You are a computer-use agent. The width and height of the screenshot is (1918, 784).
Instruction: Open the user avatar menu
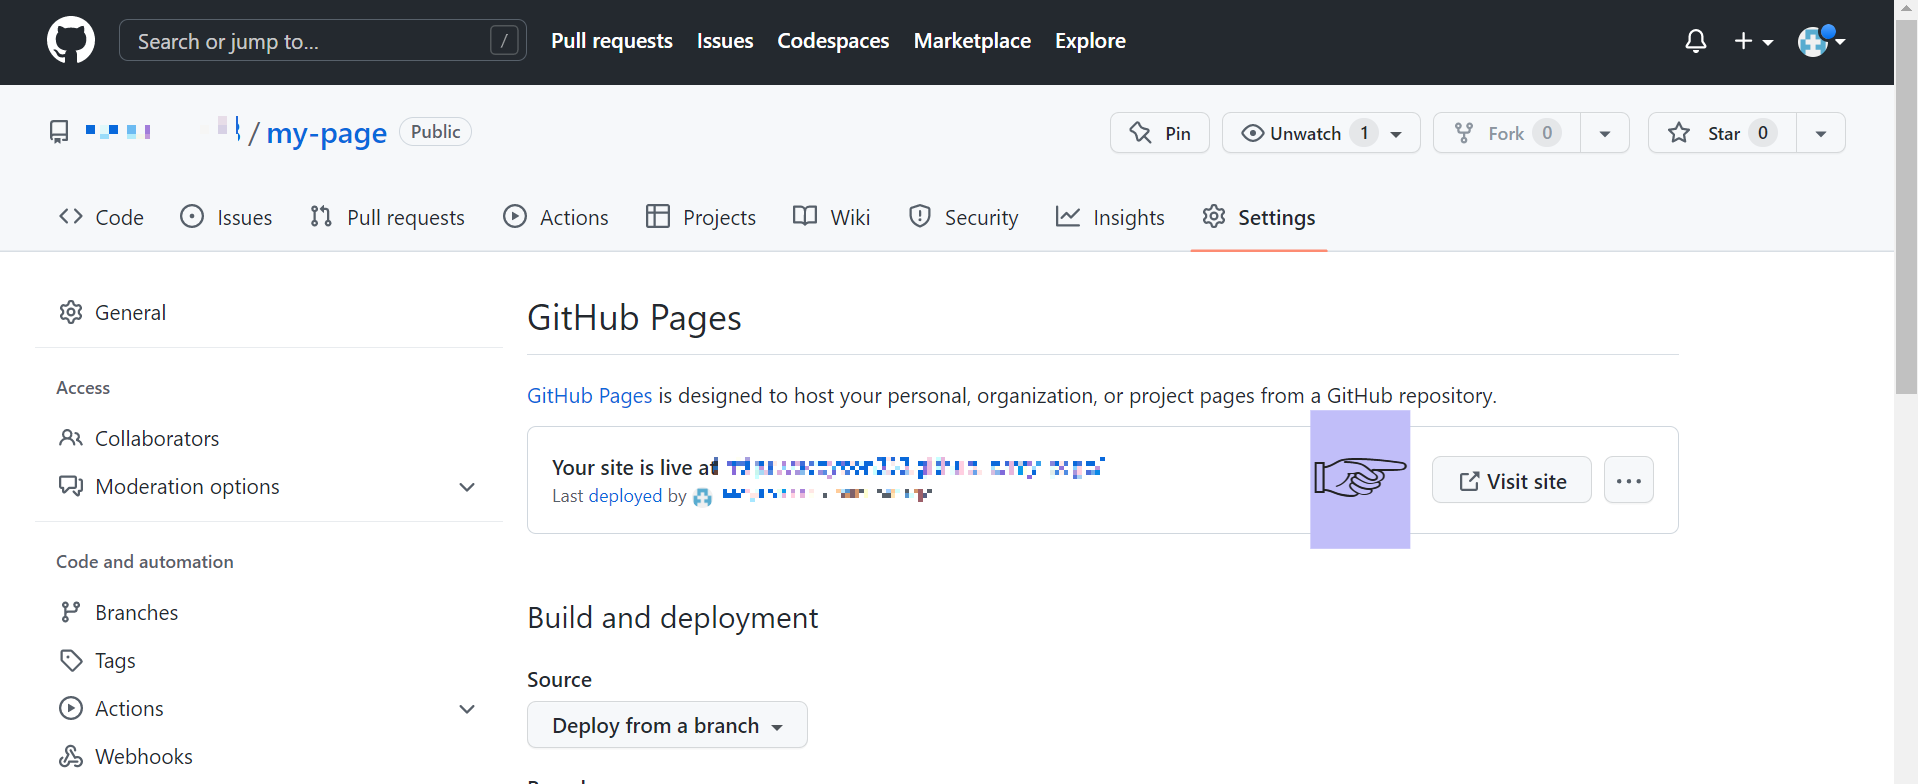tap(1820, 41)
